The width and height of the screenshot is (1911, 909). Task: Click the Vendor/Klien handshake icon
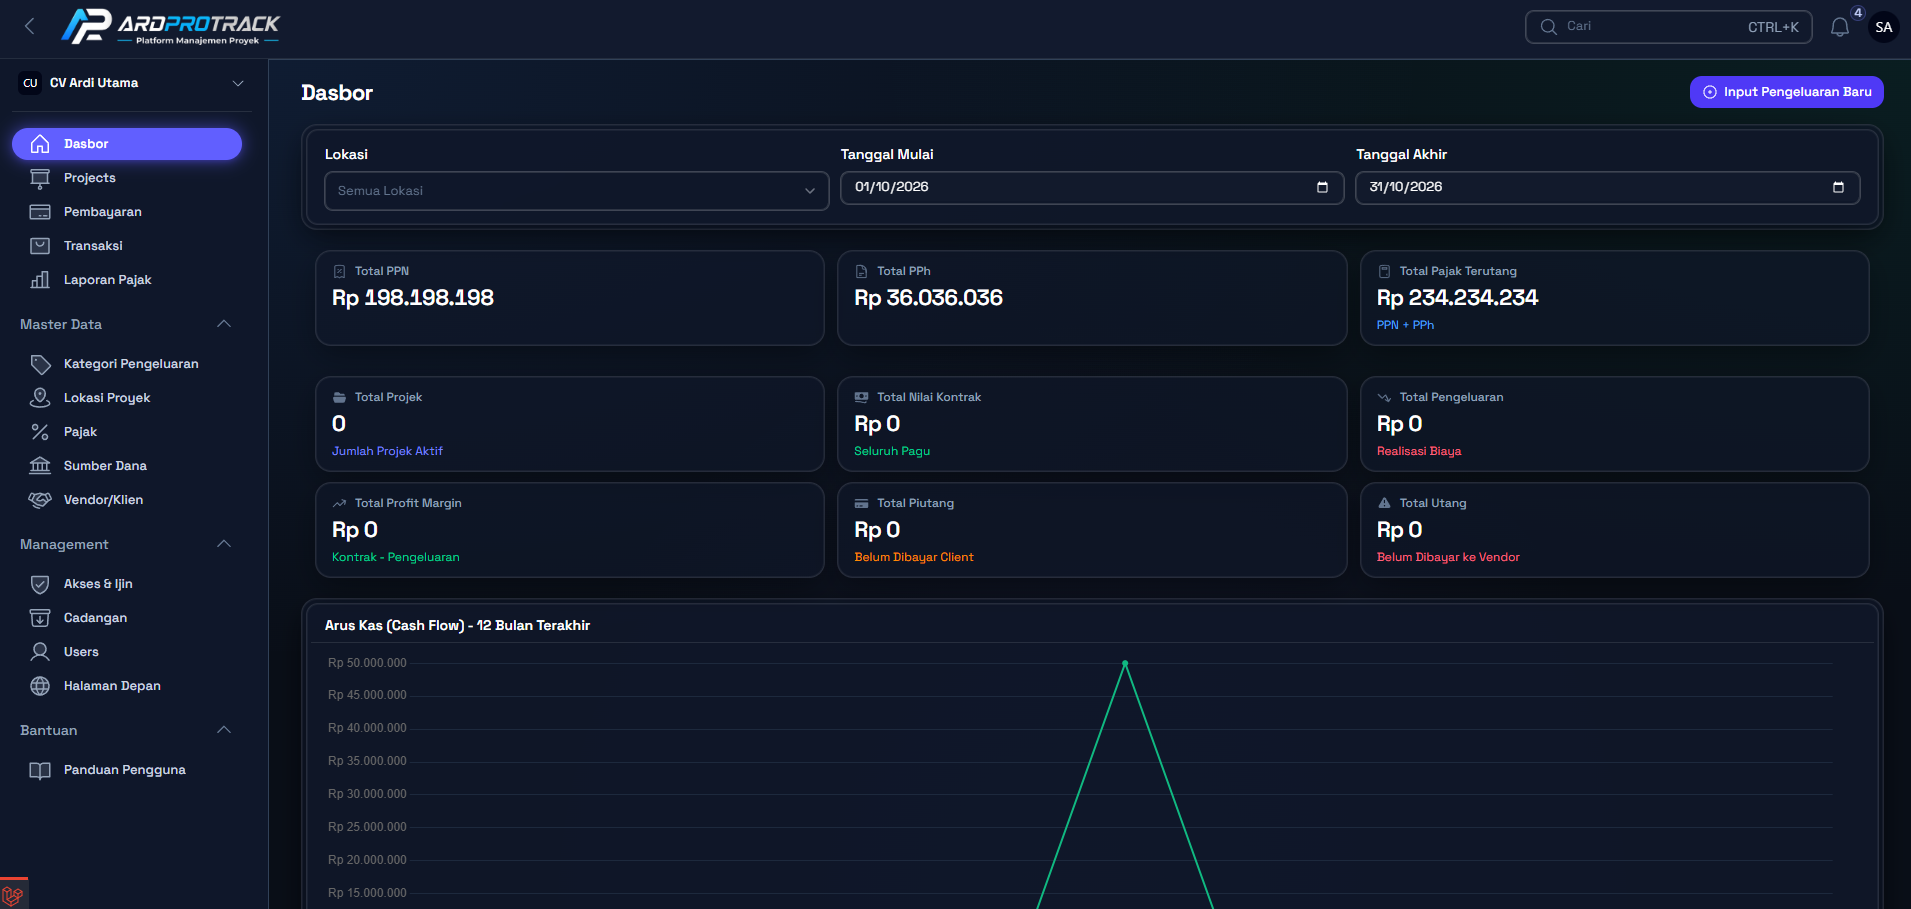point(40,500)
